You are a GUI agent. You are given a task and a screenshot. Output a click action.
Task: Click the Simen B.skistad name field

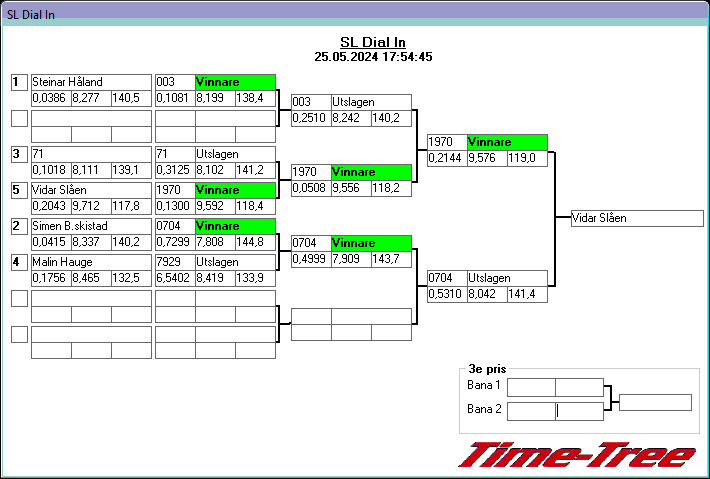[91, 226]
